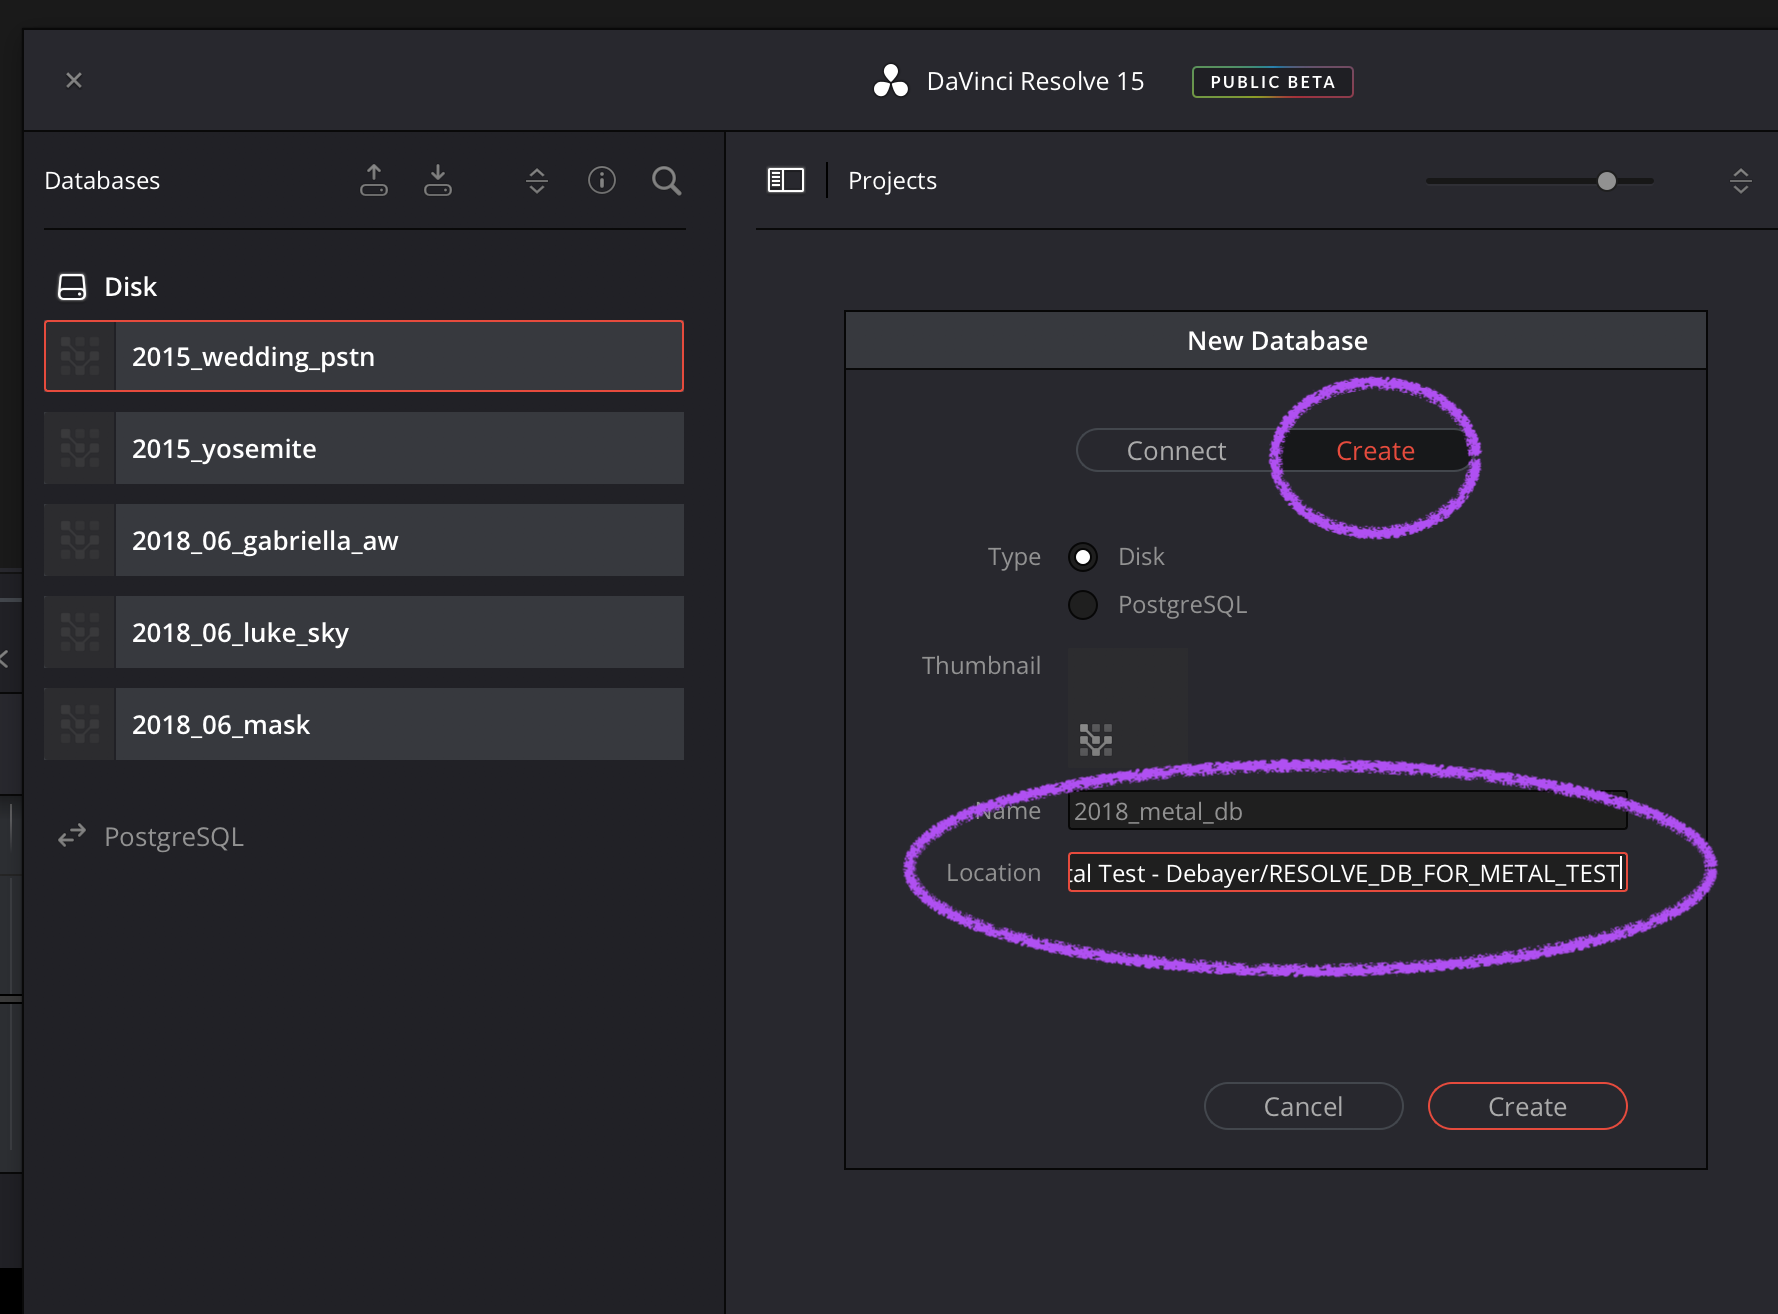Cancel the New Database dialog

coord(1303,1106)
